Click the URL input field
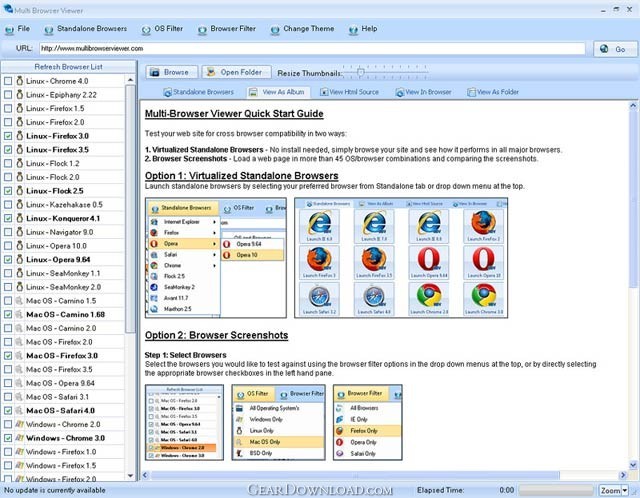Viewport: 640px width, 498px height. (312, 49)
